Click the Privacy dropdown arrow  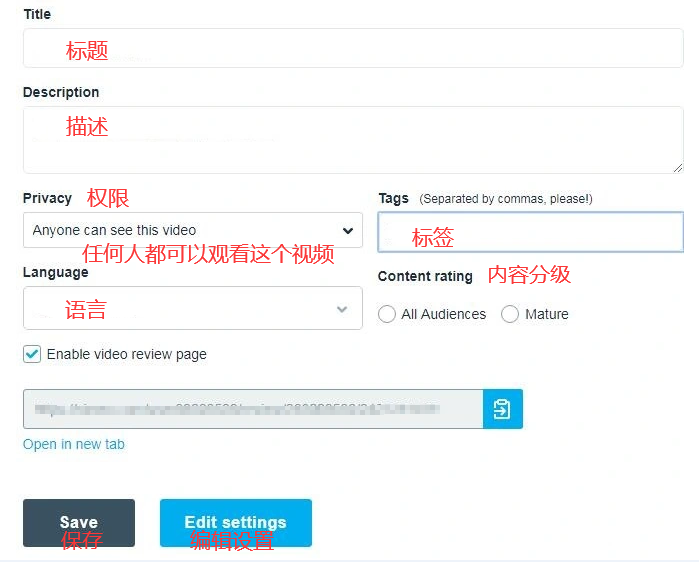coord(347,230)
